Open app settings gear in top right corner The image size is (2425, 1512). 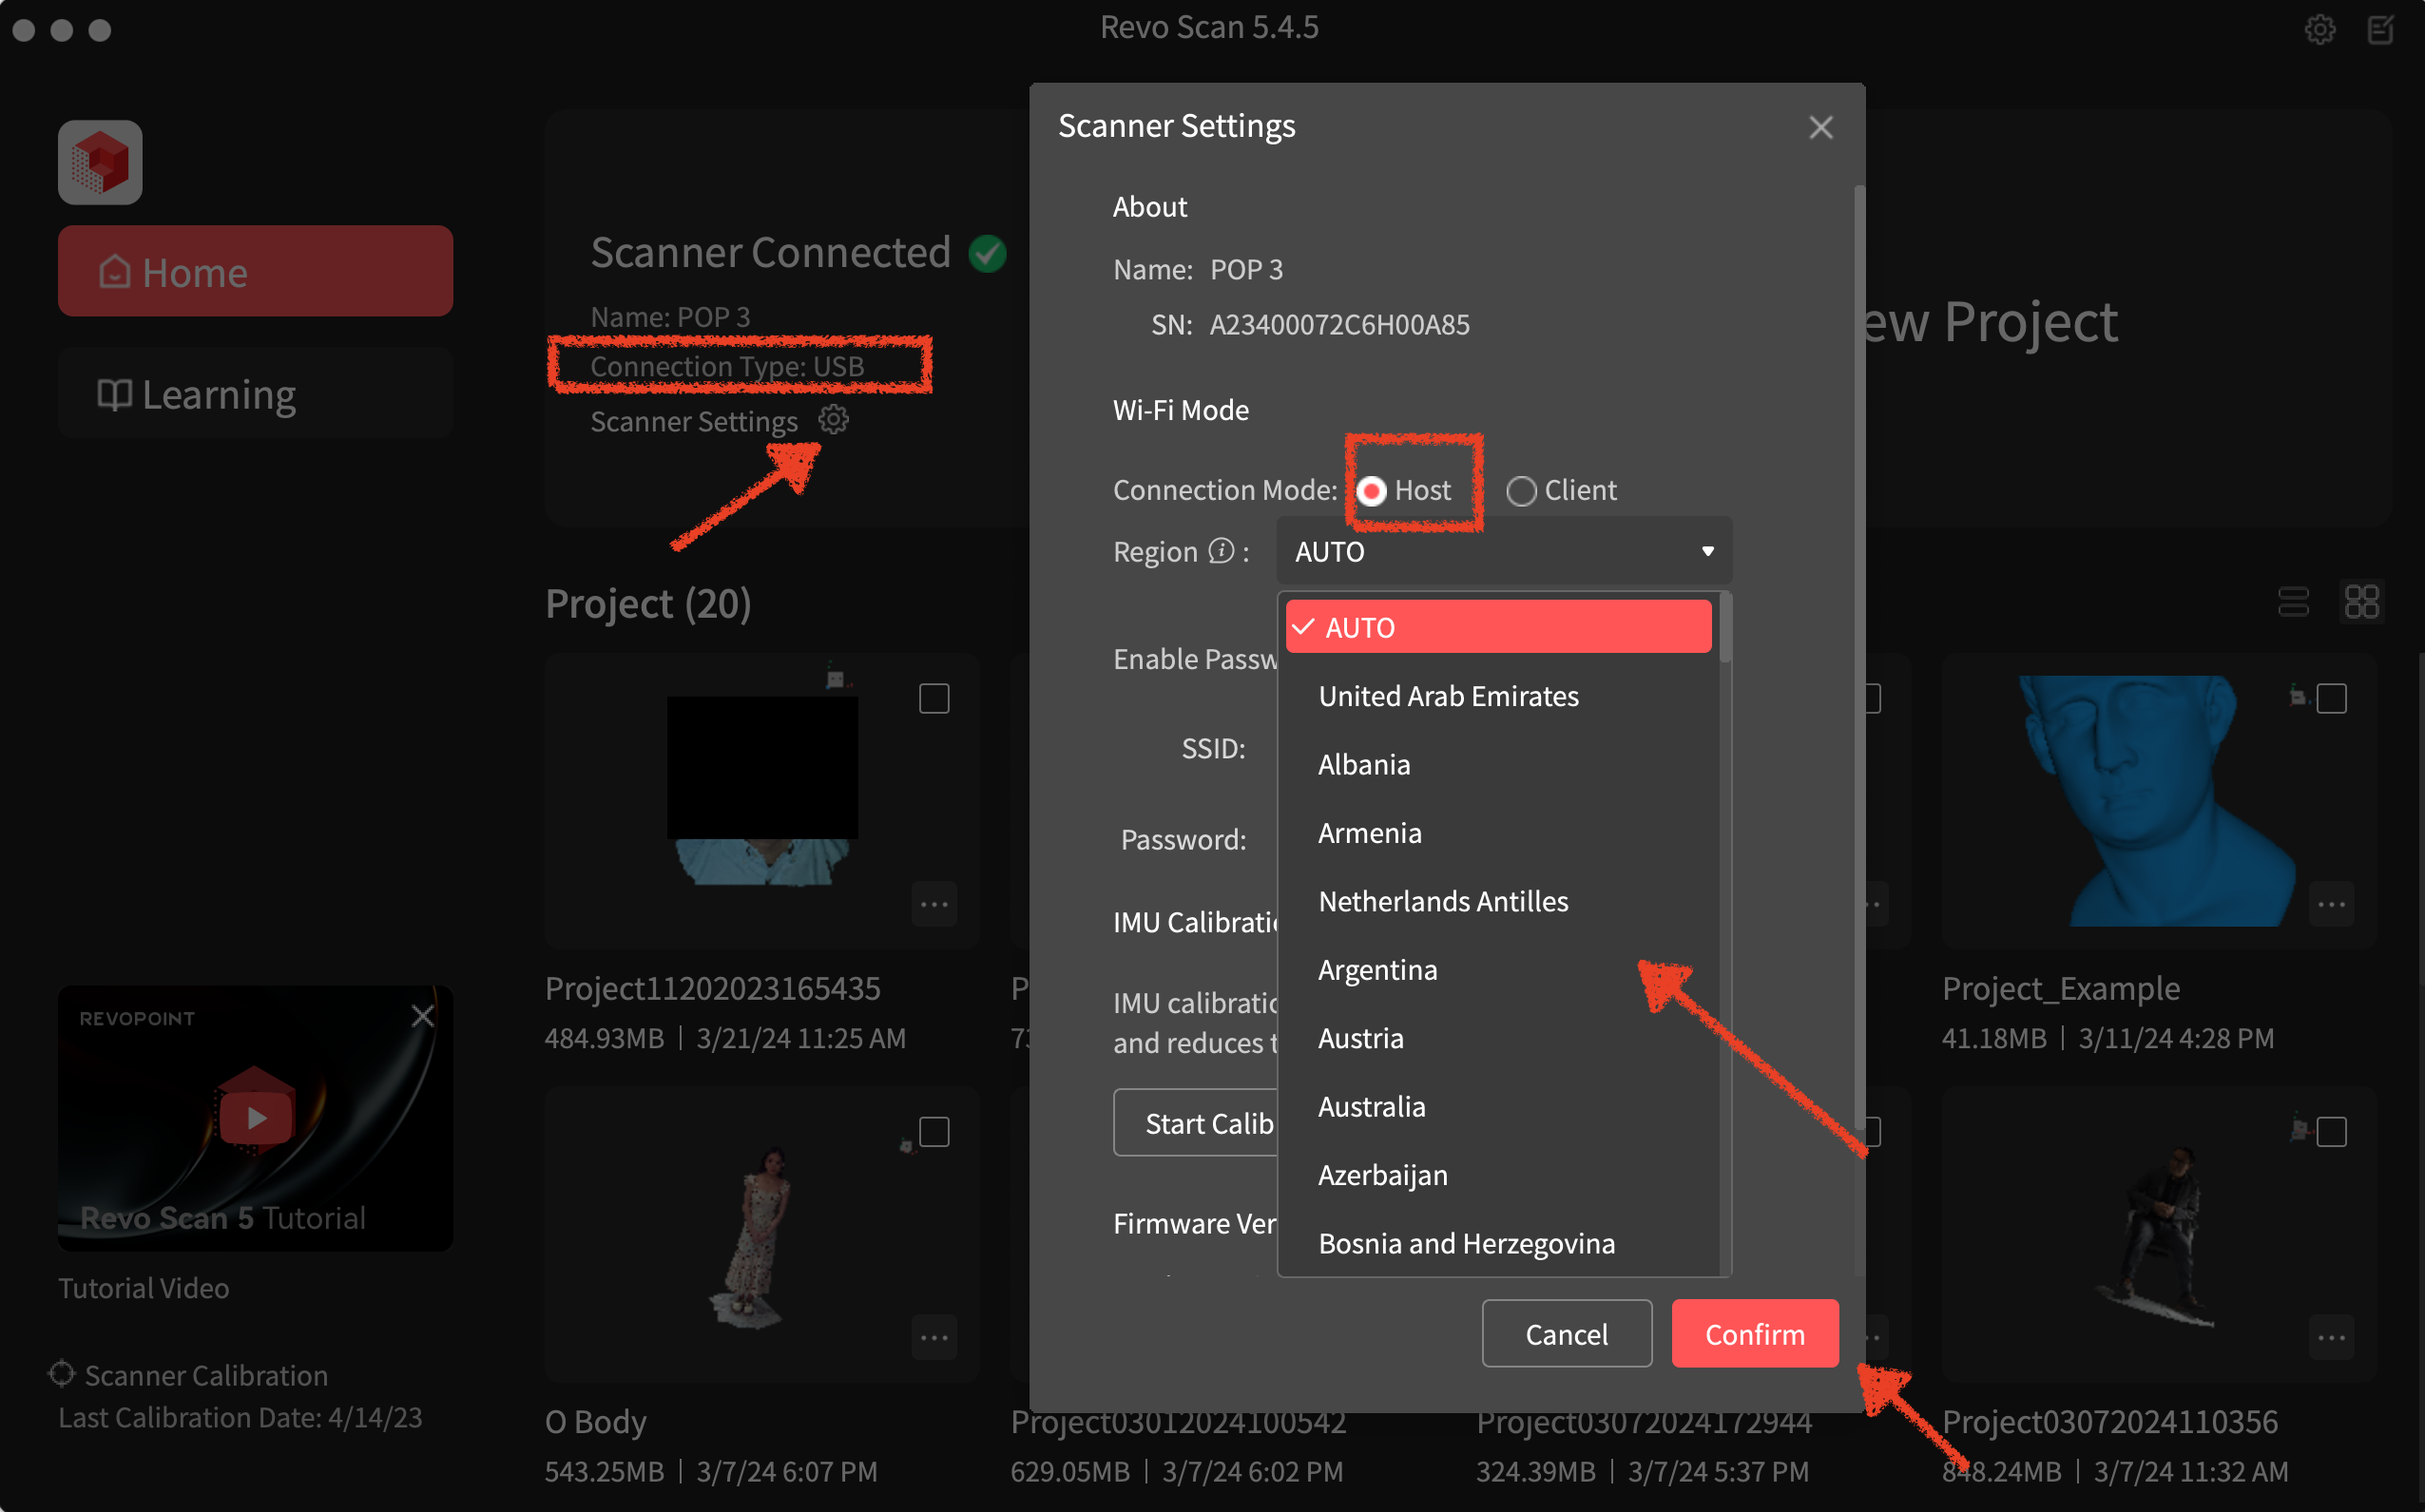(2320, 29)
